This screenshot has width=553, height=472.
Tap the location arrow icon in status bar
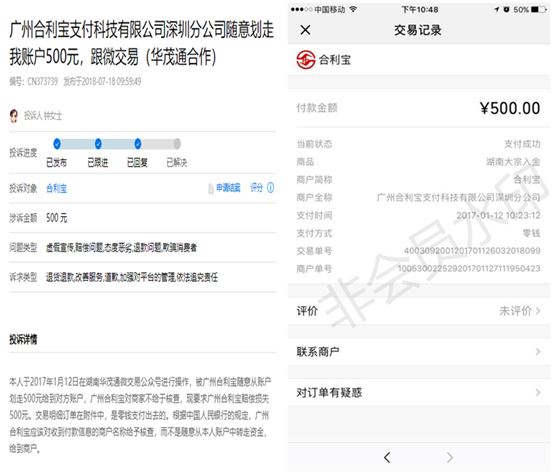pos(497,10)
